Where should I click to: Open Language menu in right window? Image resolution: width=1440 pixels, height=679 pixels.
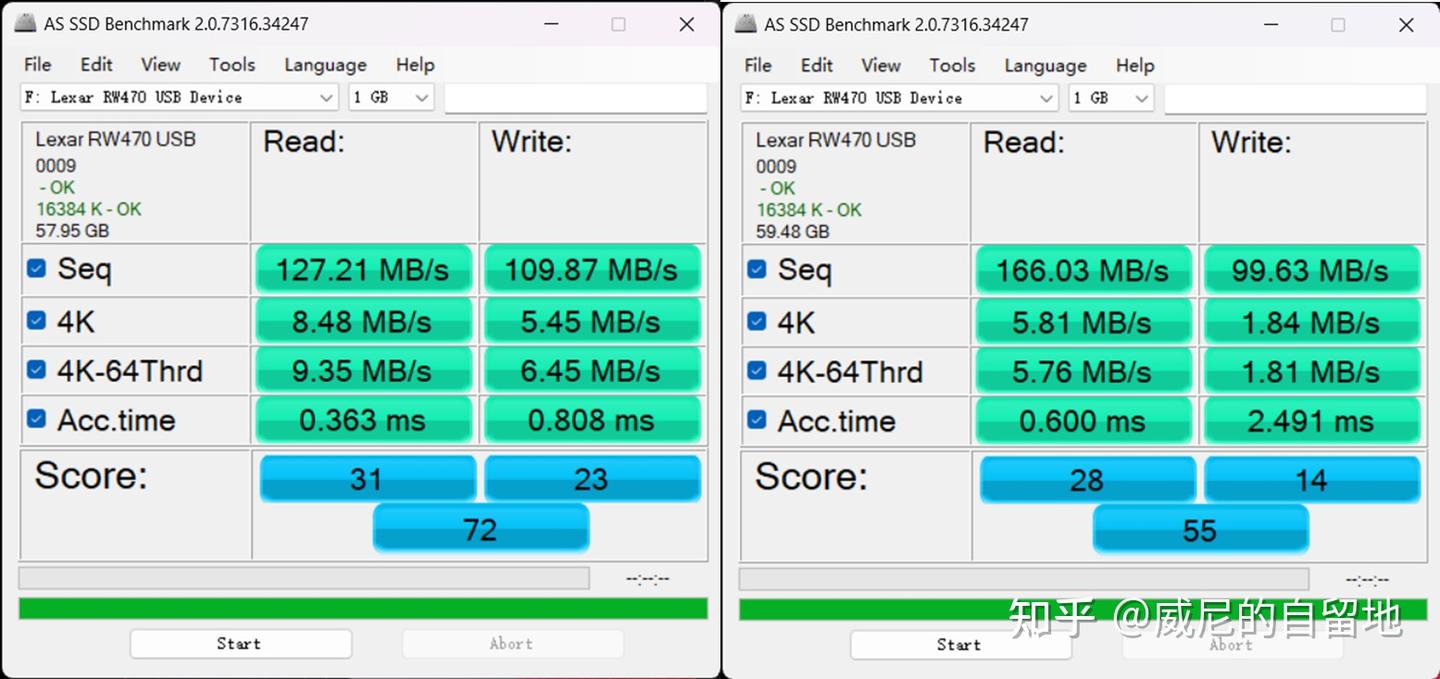point(1045,66)
